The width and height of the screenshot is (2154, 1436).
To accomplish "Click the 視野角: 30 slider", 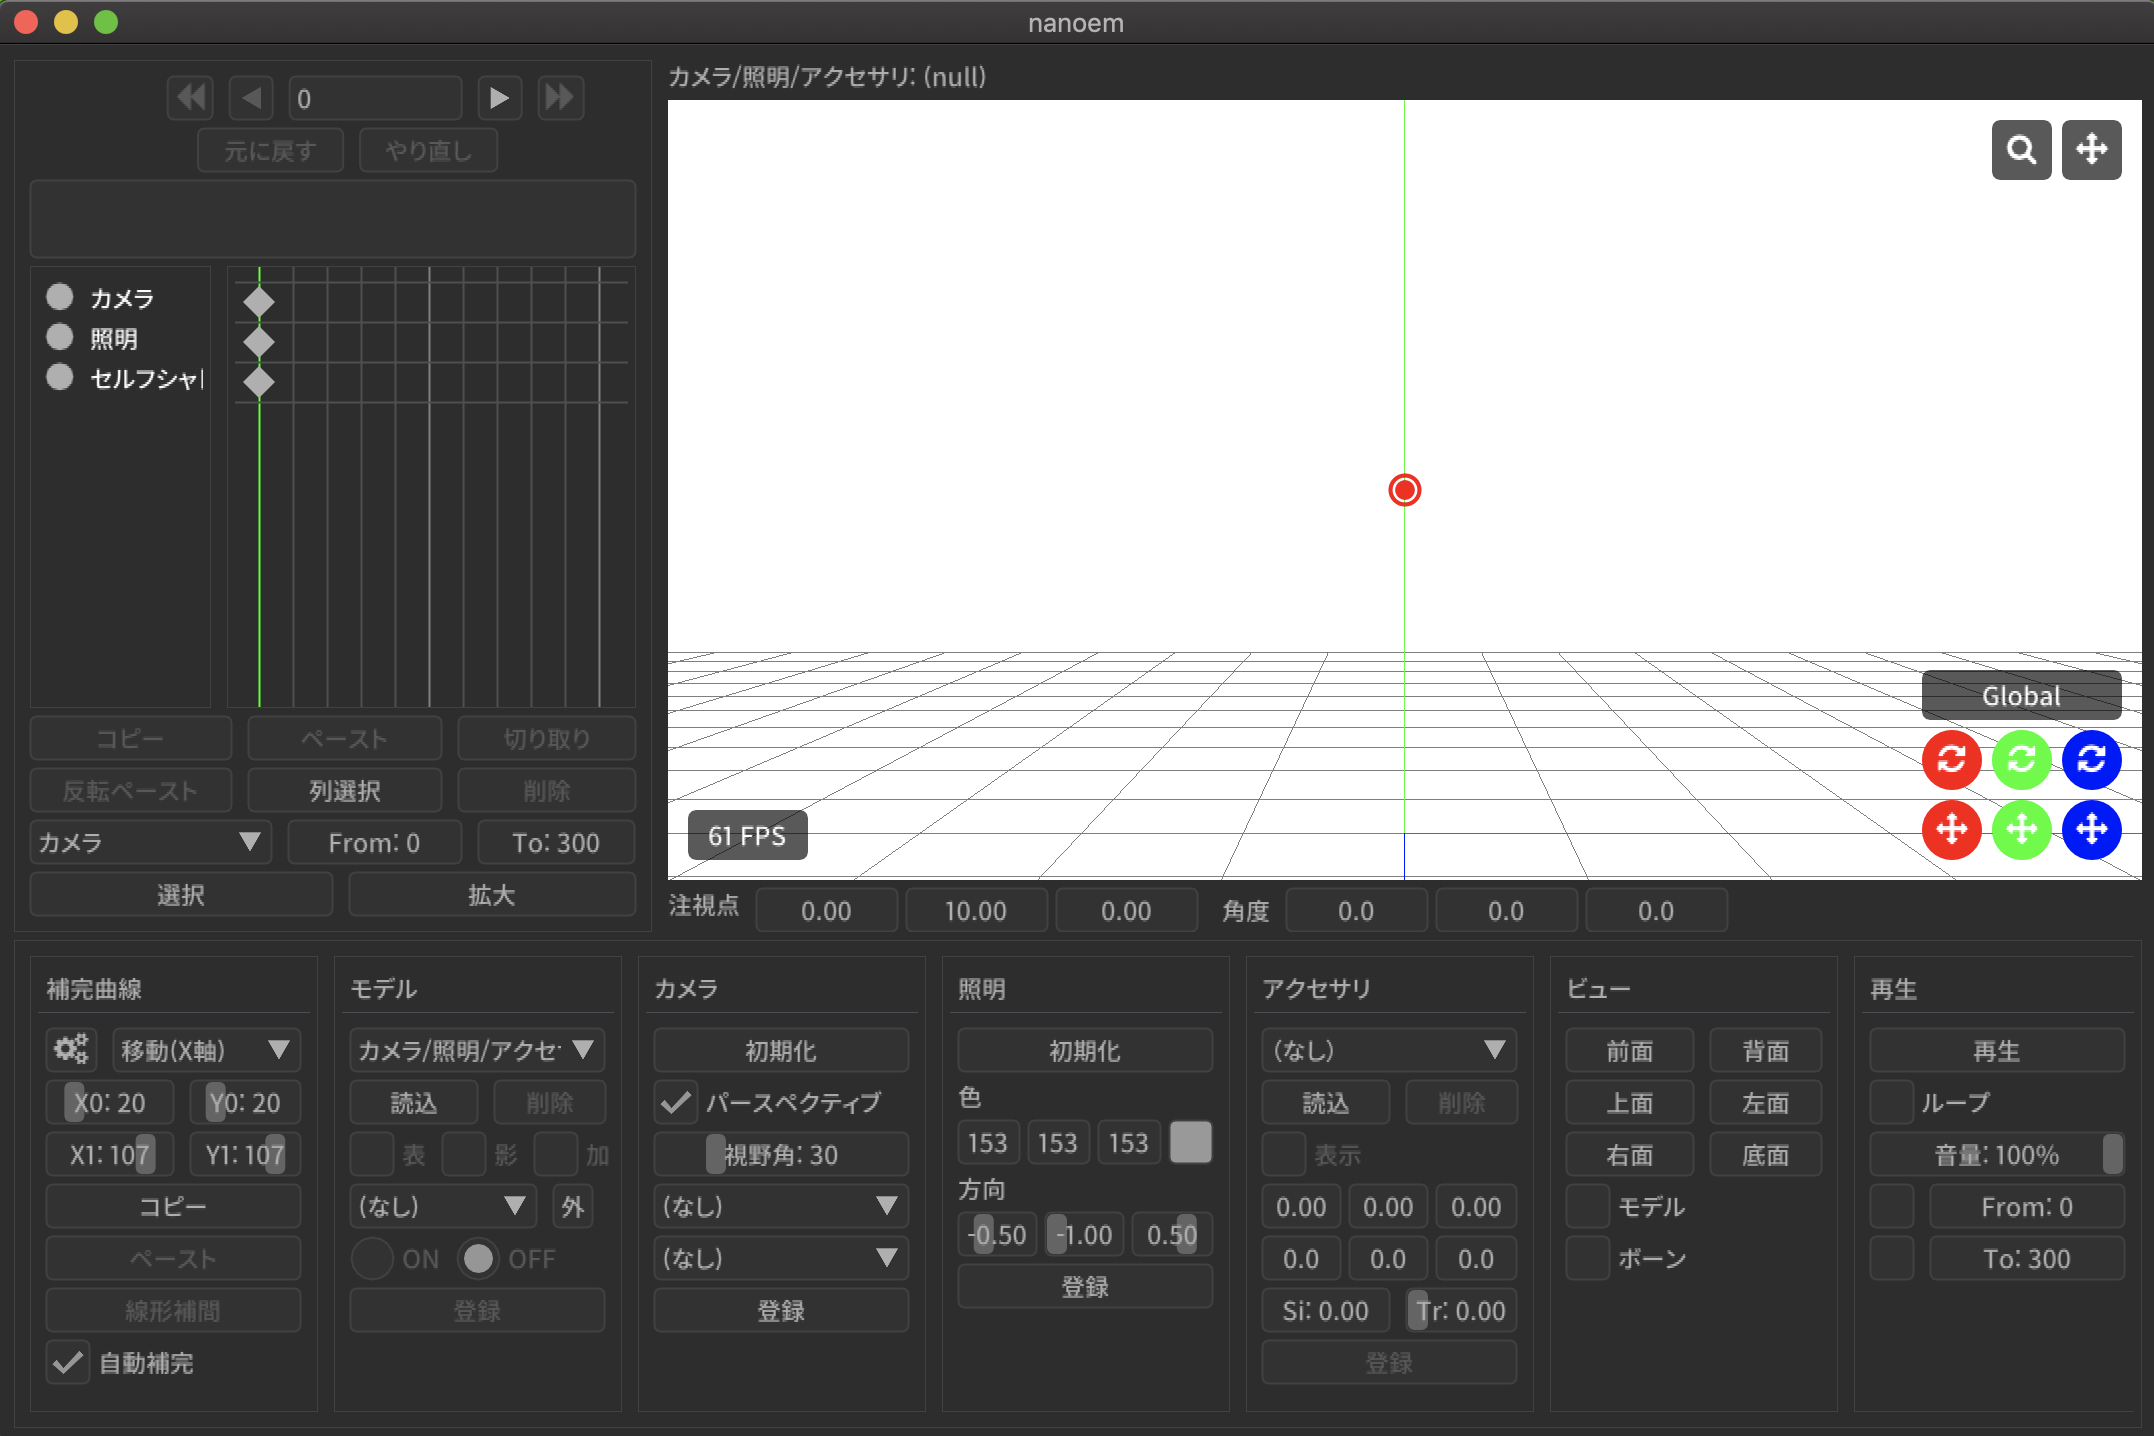I will 781,1154.
